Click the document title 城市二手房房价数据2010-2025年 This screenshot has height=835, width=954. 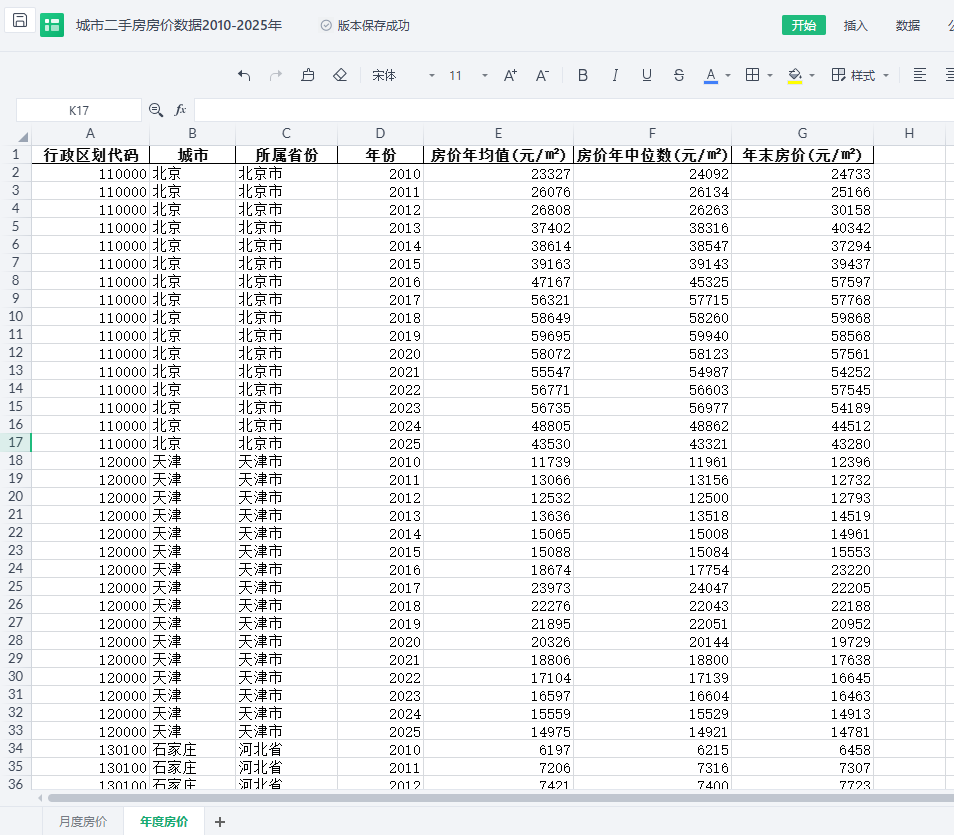tap(179, 25)
